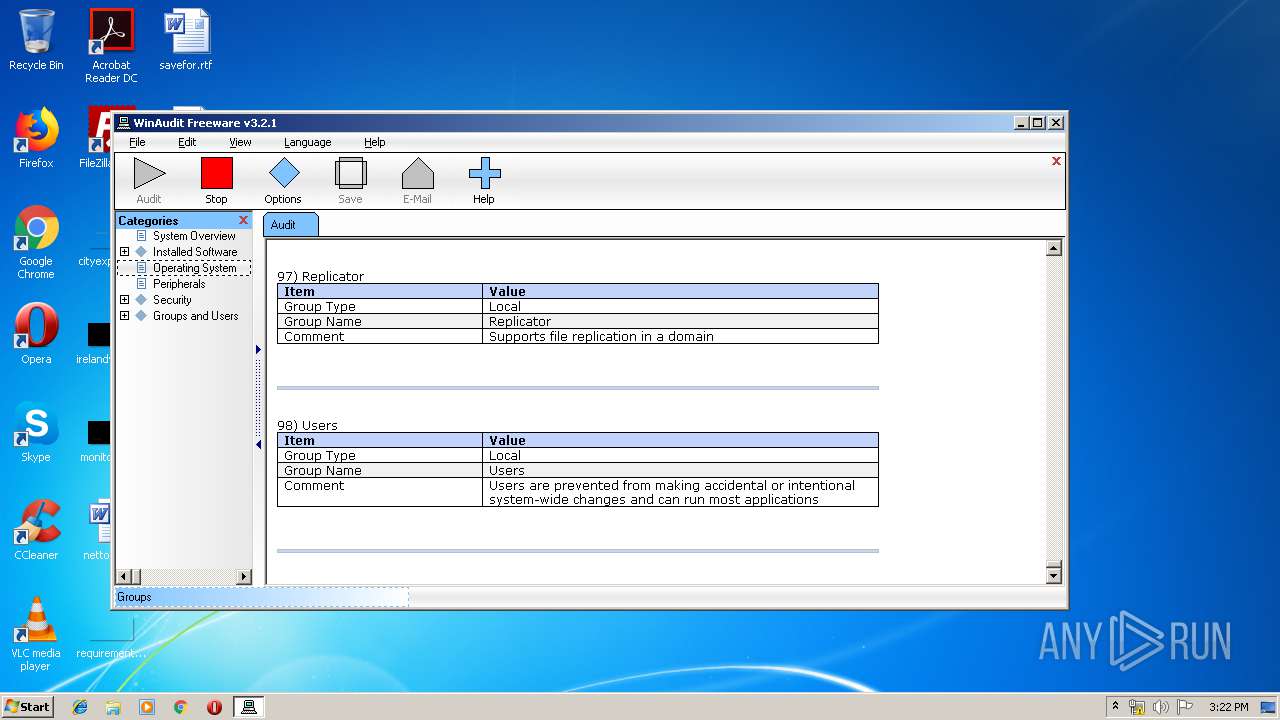Select Installed Software category
Image resolution: width=1280 pixels, height=720 pixels.
[195, 252]
